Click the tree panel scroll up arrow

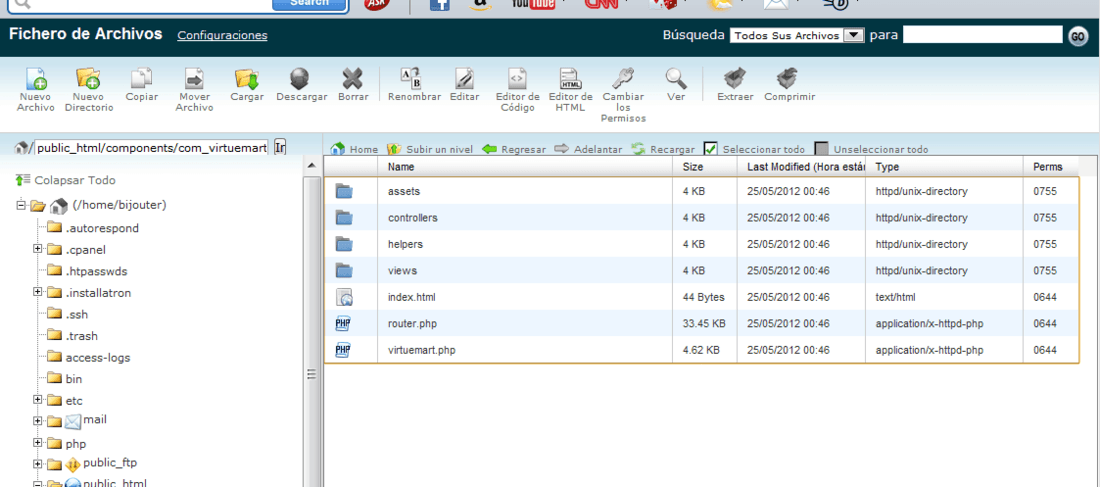(x=311, y=166)
